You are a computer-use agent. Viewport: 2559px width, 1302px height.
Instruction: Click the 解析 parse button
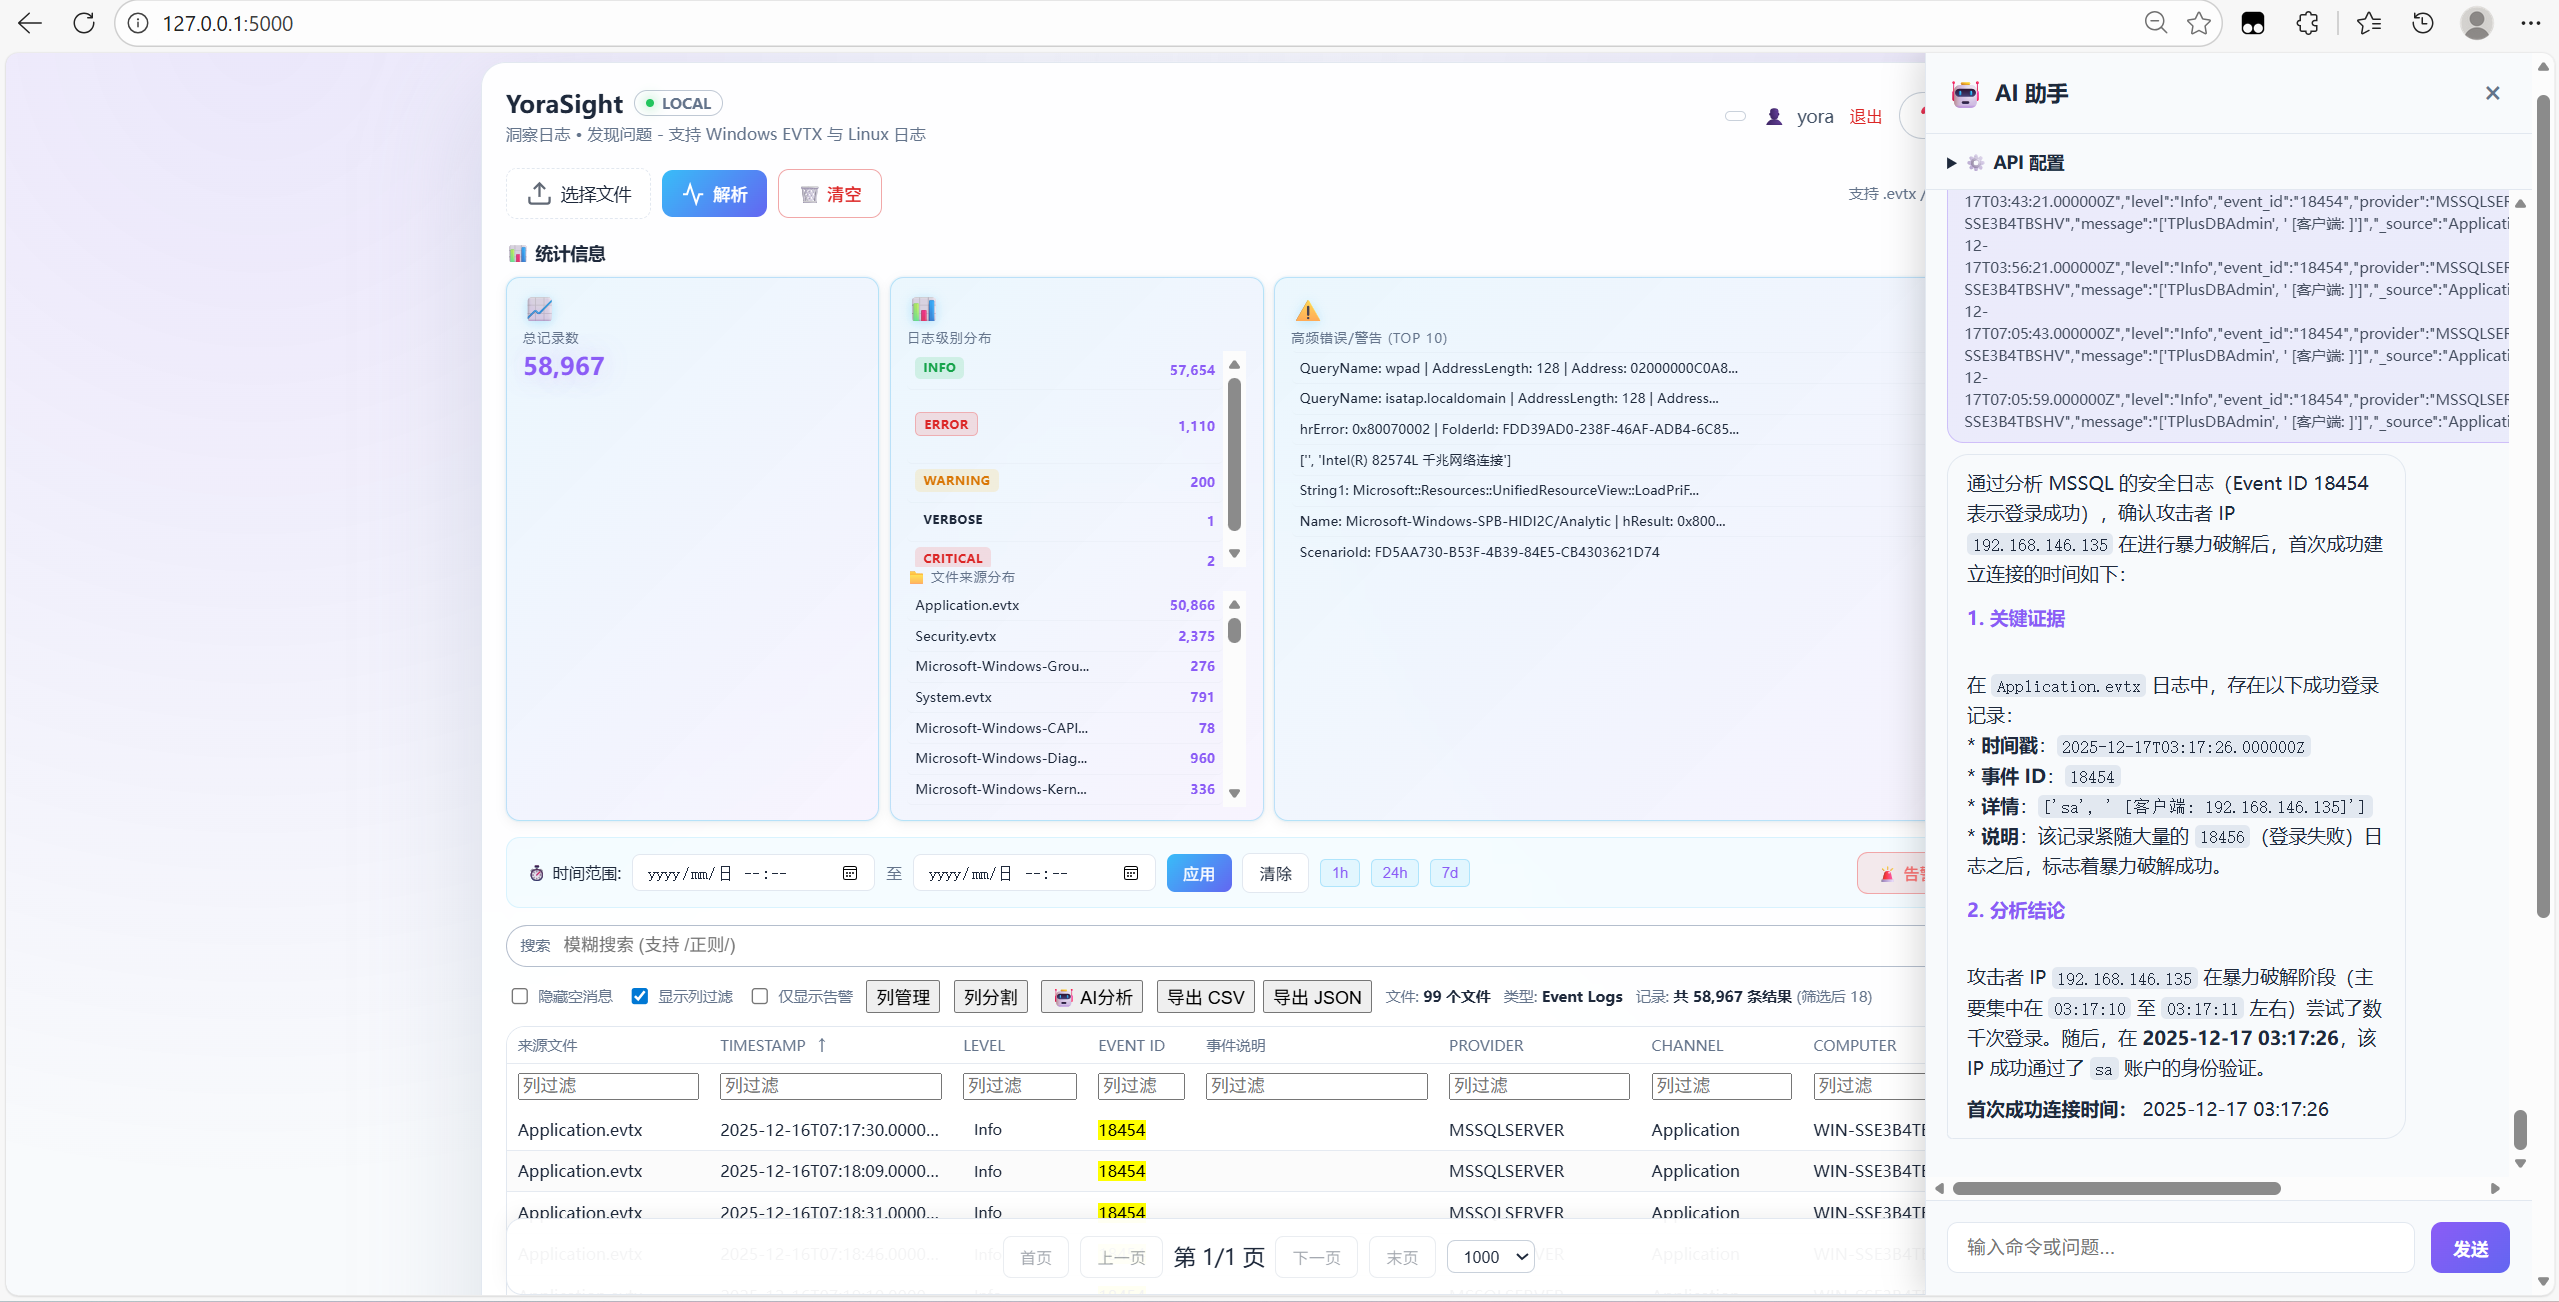click(714, 194)
